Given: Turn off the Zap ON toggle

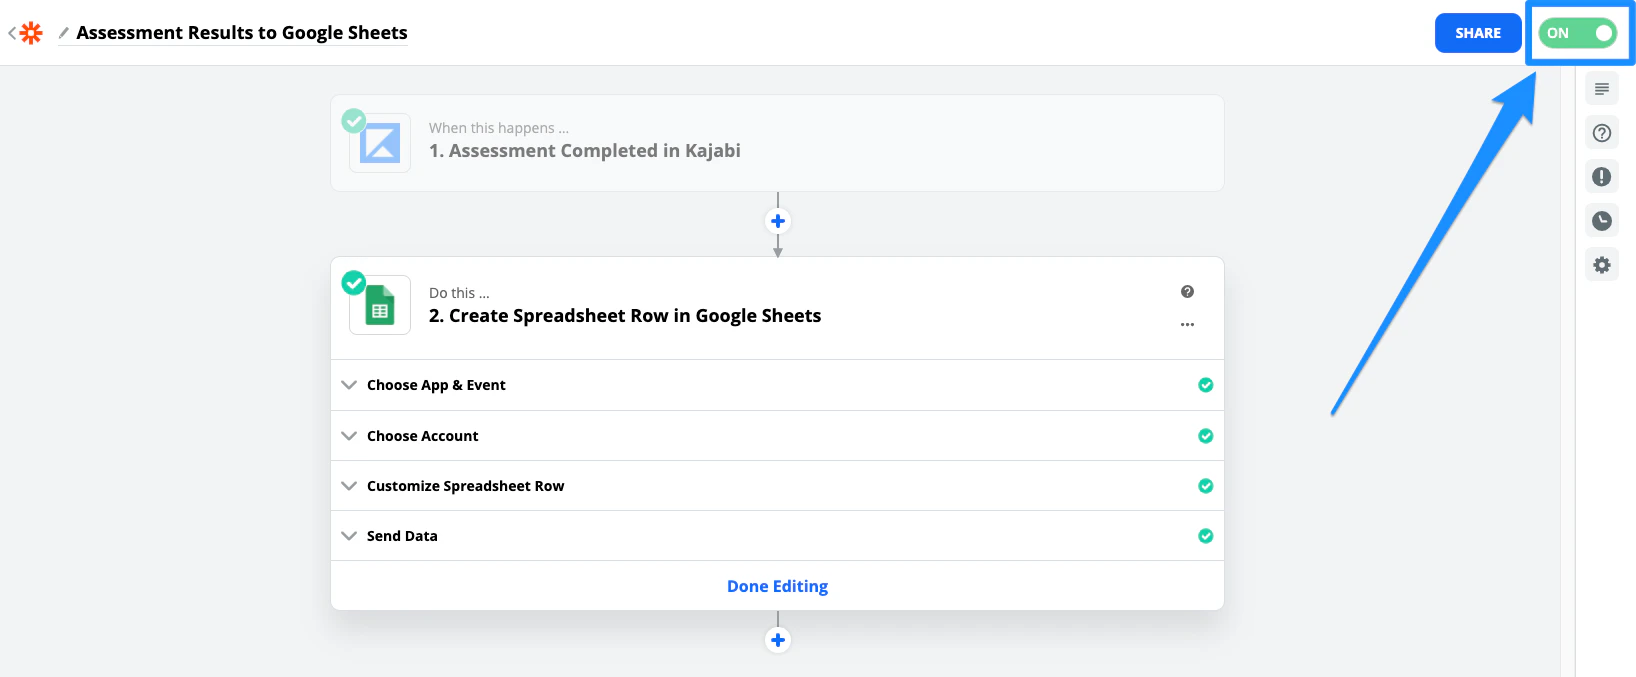Looking at the screenshot, I should [1578, 33].
